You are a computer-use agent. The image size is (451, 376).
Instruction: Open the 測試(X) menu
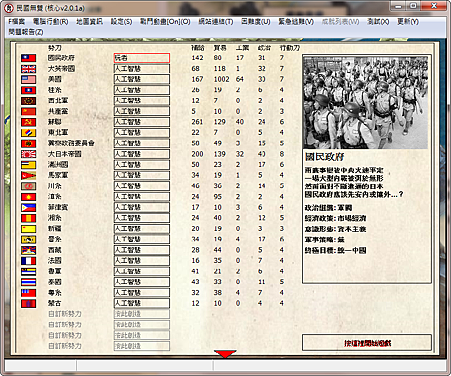[x=378, y=22]
